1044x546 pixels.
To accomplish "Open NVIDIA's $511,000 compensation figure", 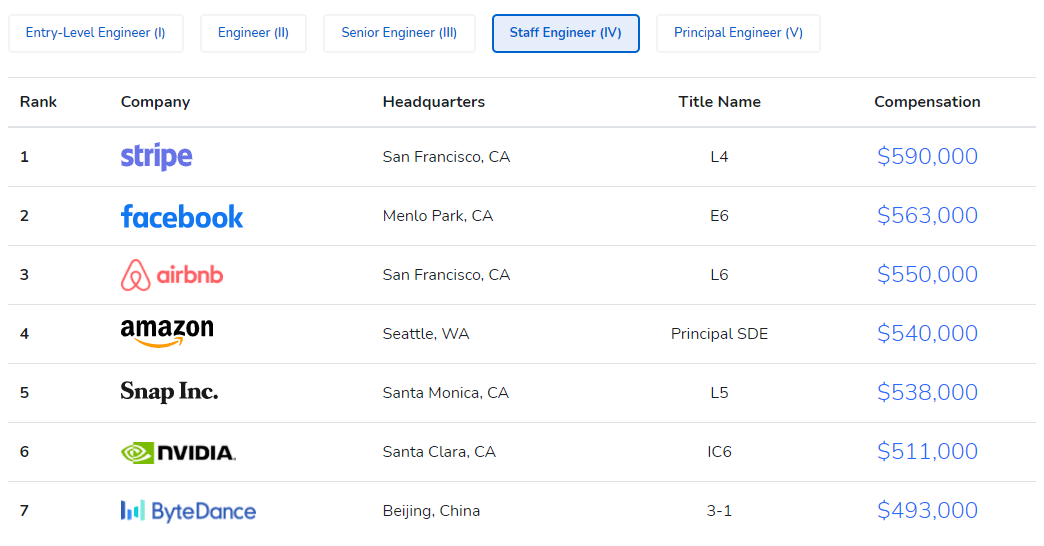I will click(x=927, y=451).
